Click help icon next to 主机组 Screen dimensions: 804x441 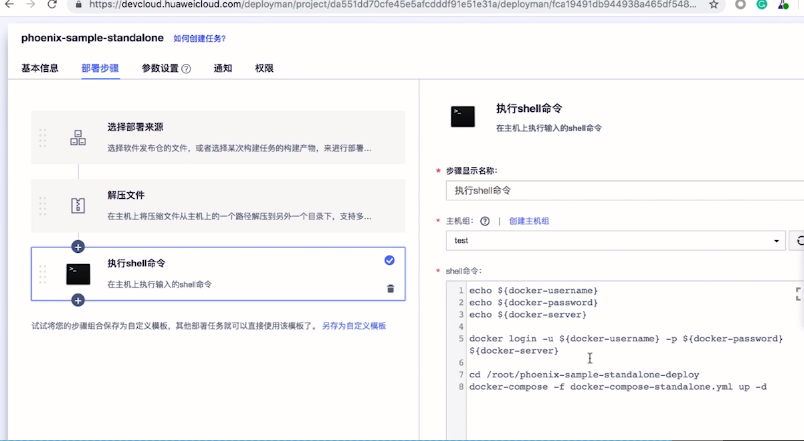[485, 221]
